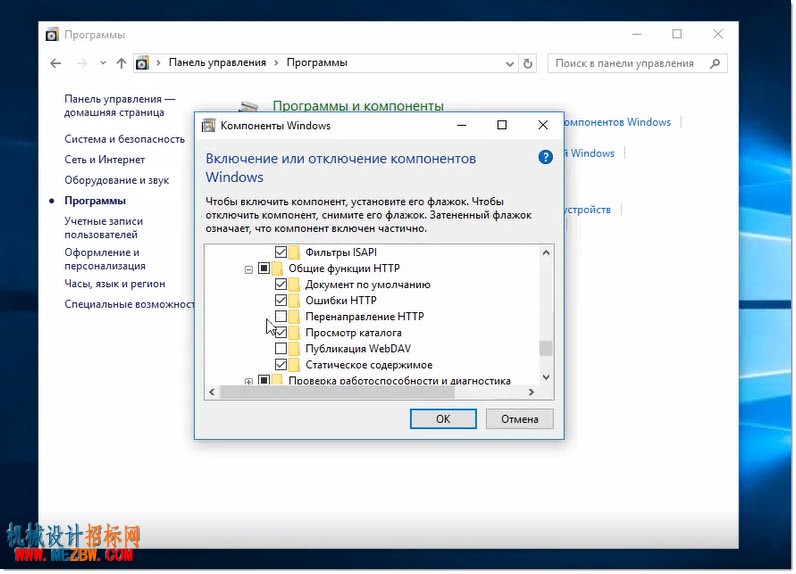
Task: Open Оформление и персонализация category
Action: (105, 259)
